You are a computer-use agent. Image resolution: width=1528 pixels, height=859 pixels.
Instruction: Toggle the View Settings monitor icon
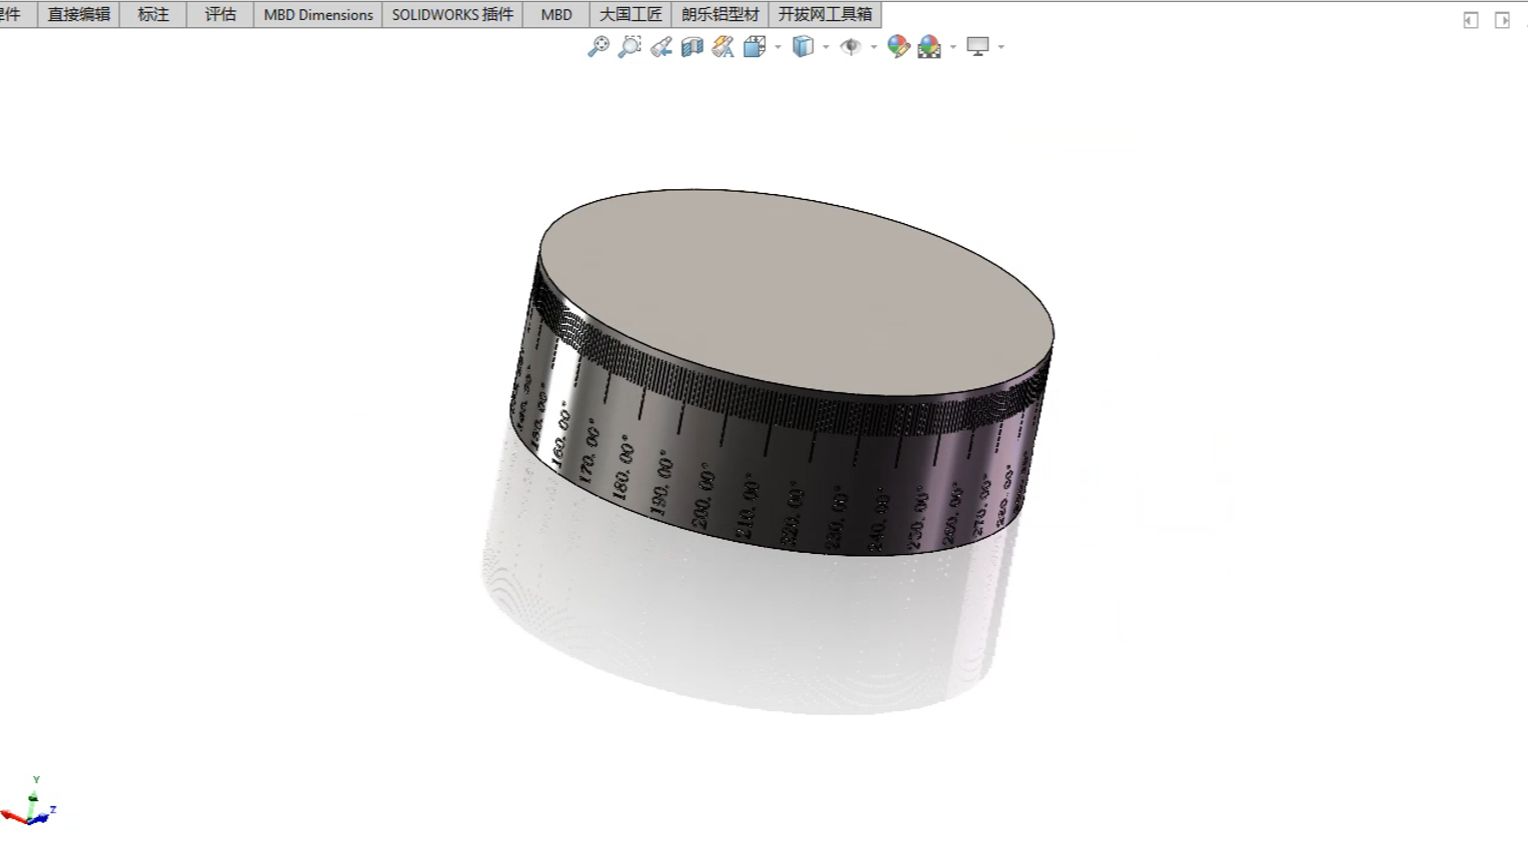(978, 46)
